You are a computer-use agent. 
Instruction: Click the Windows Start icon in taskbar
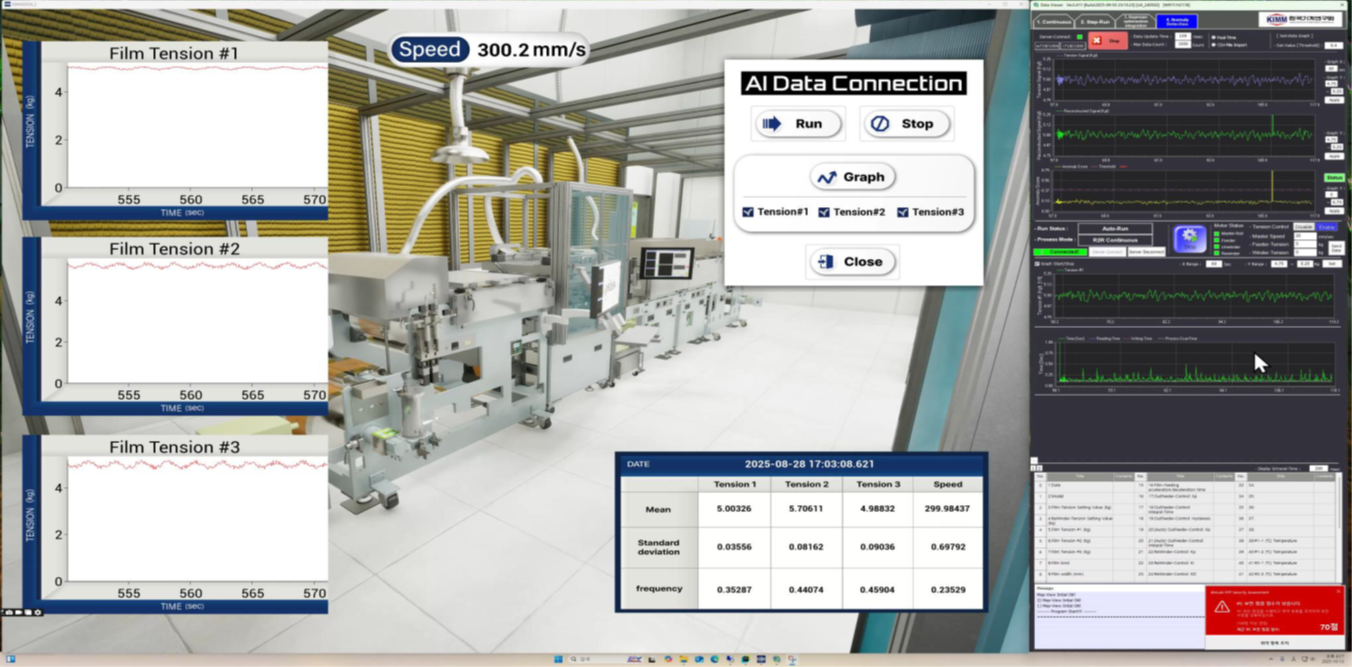(x=558, y=659)
